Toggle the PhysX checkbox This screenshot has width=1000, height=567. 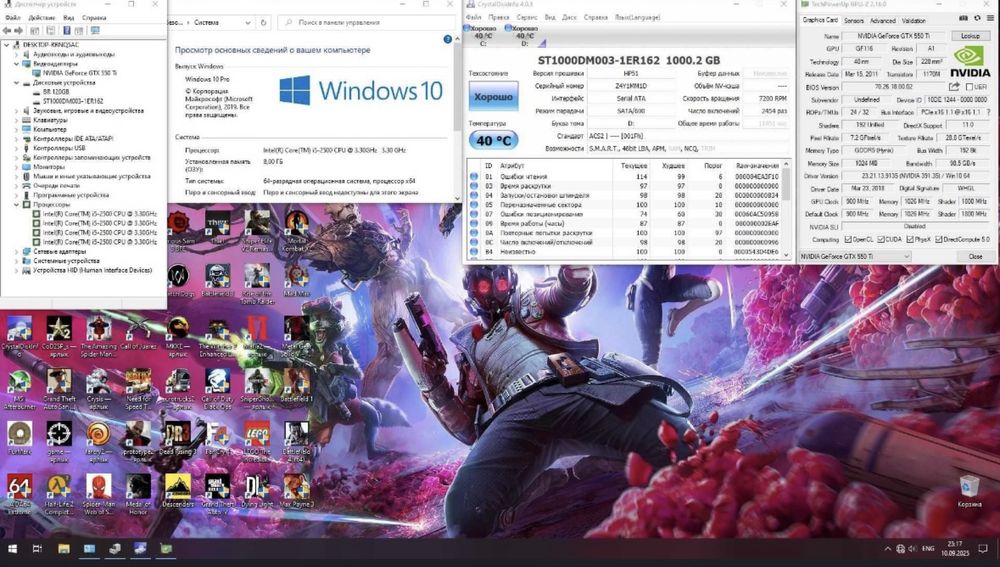910,239
